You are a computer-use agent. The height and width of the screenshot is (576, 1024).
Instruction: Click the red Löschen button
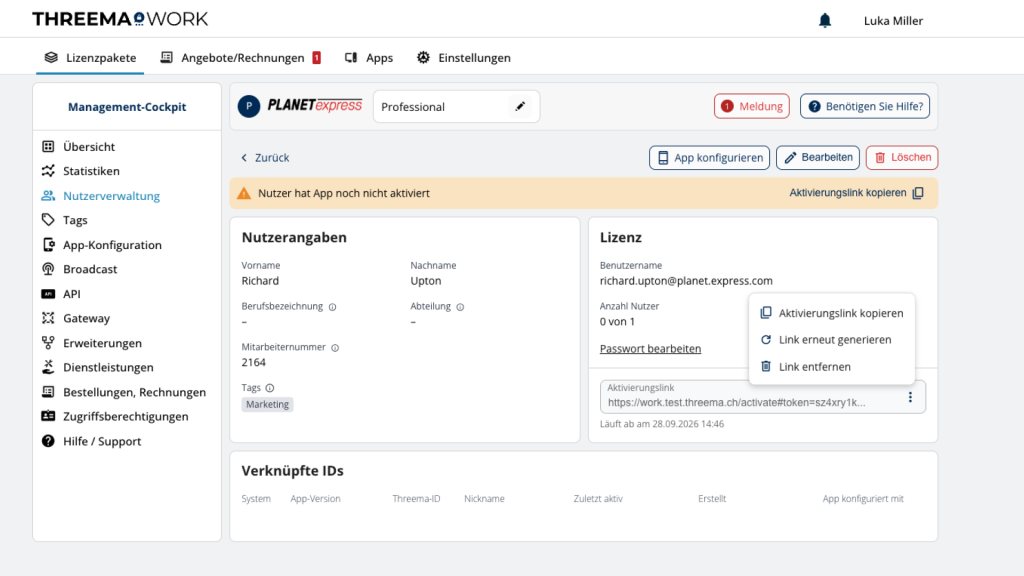[902, 157]
